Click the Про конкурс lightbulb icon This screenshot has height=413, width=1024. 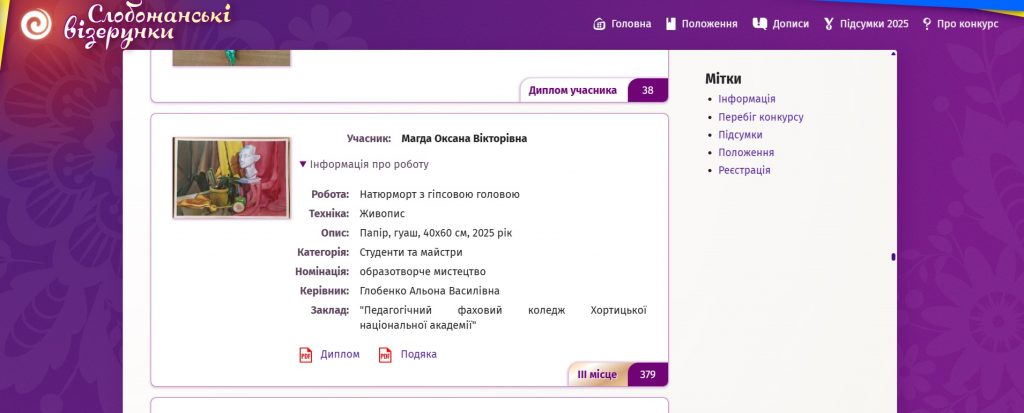927,24
